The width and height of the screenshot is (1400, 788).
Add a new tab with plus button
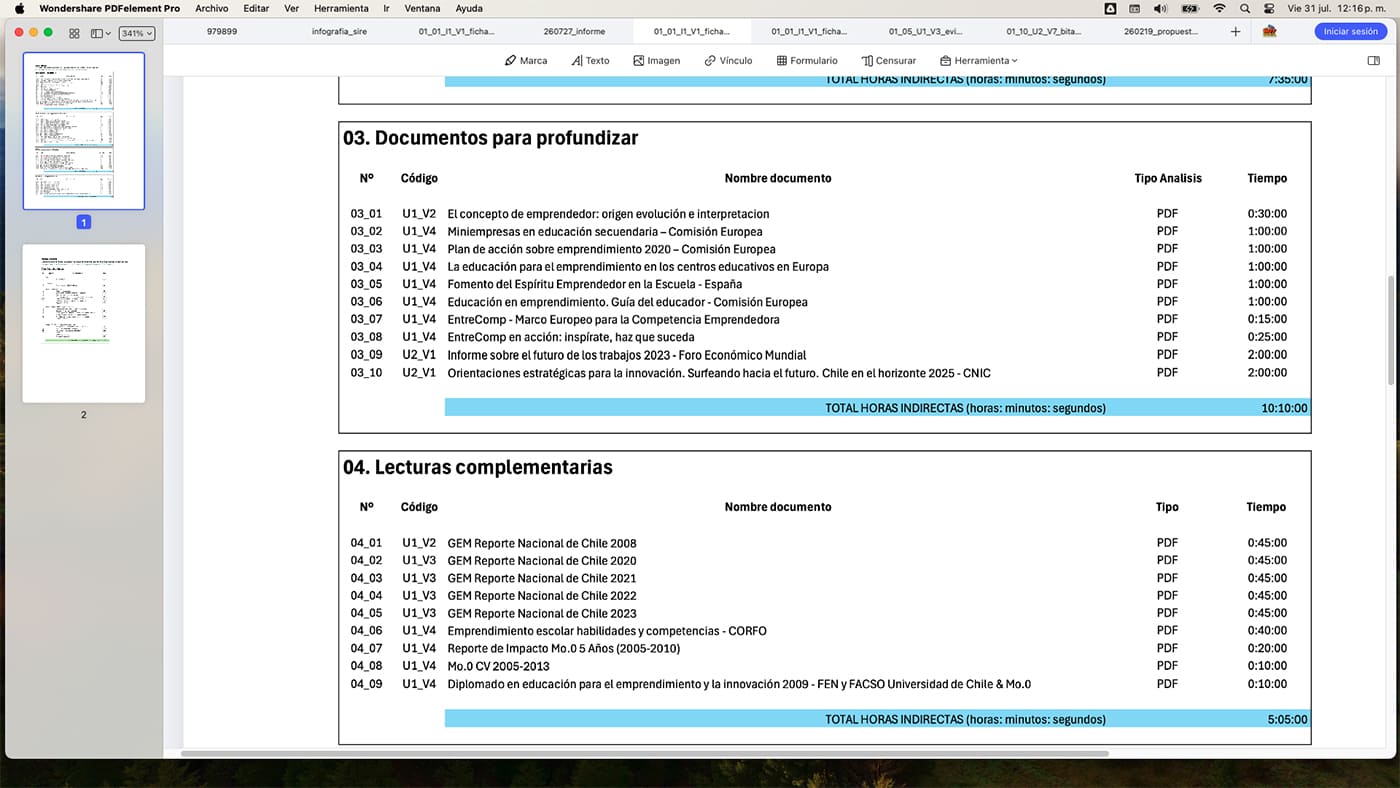(1235, 32)
